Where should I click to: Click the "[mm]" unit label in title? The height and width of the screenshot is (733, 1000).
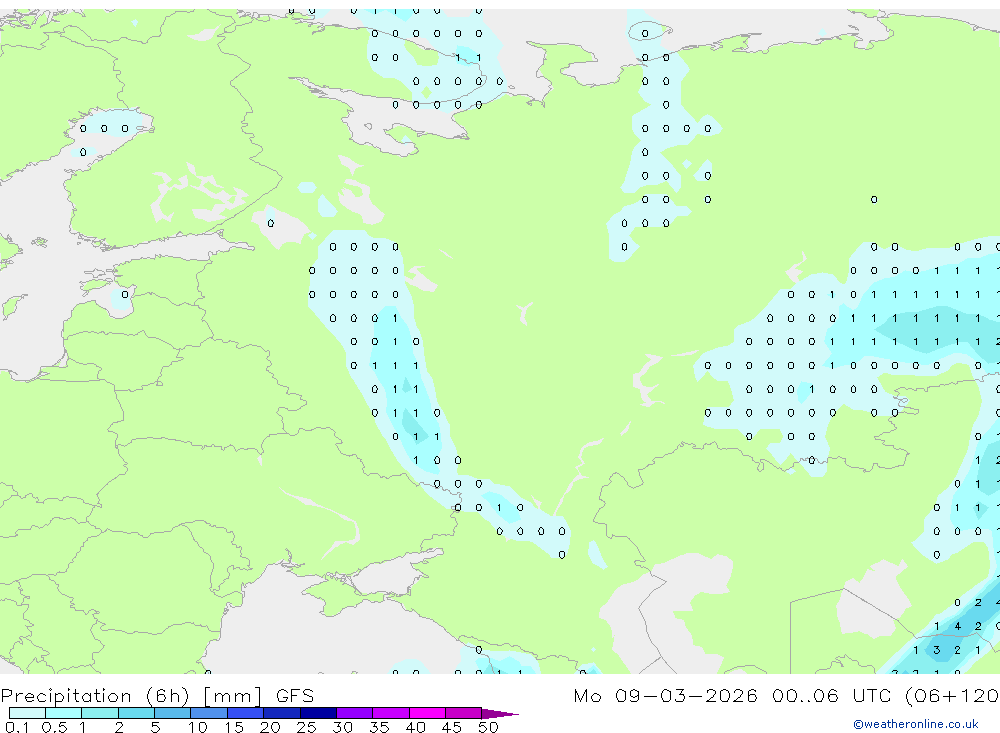[x=233, y=696]
